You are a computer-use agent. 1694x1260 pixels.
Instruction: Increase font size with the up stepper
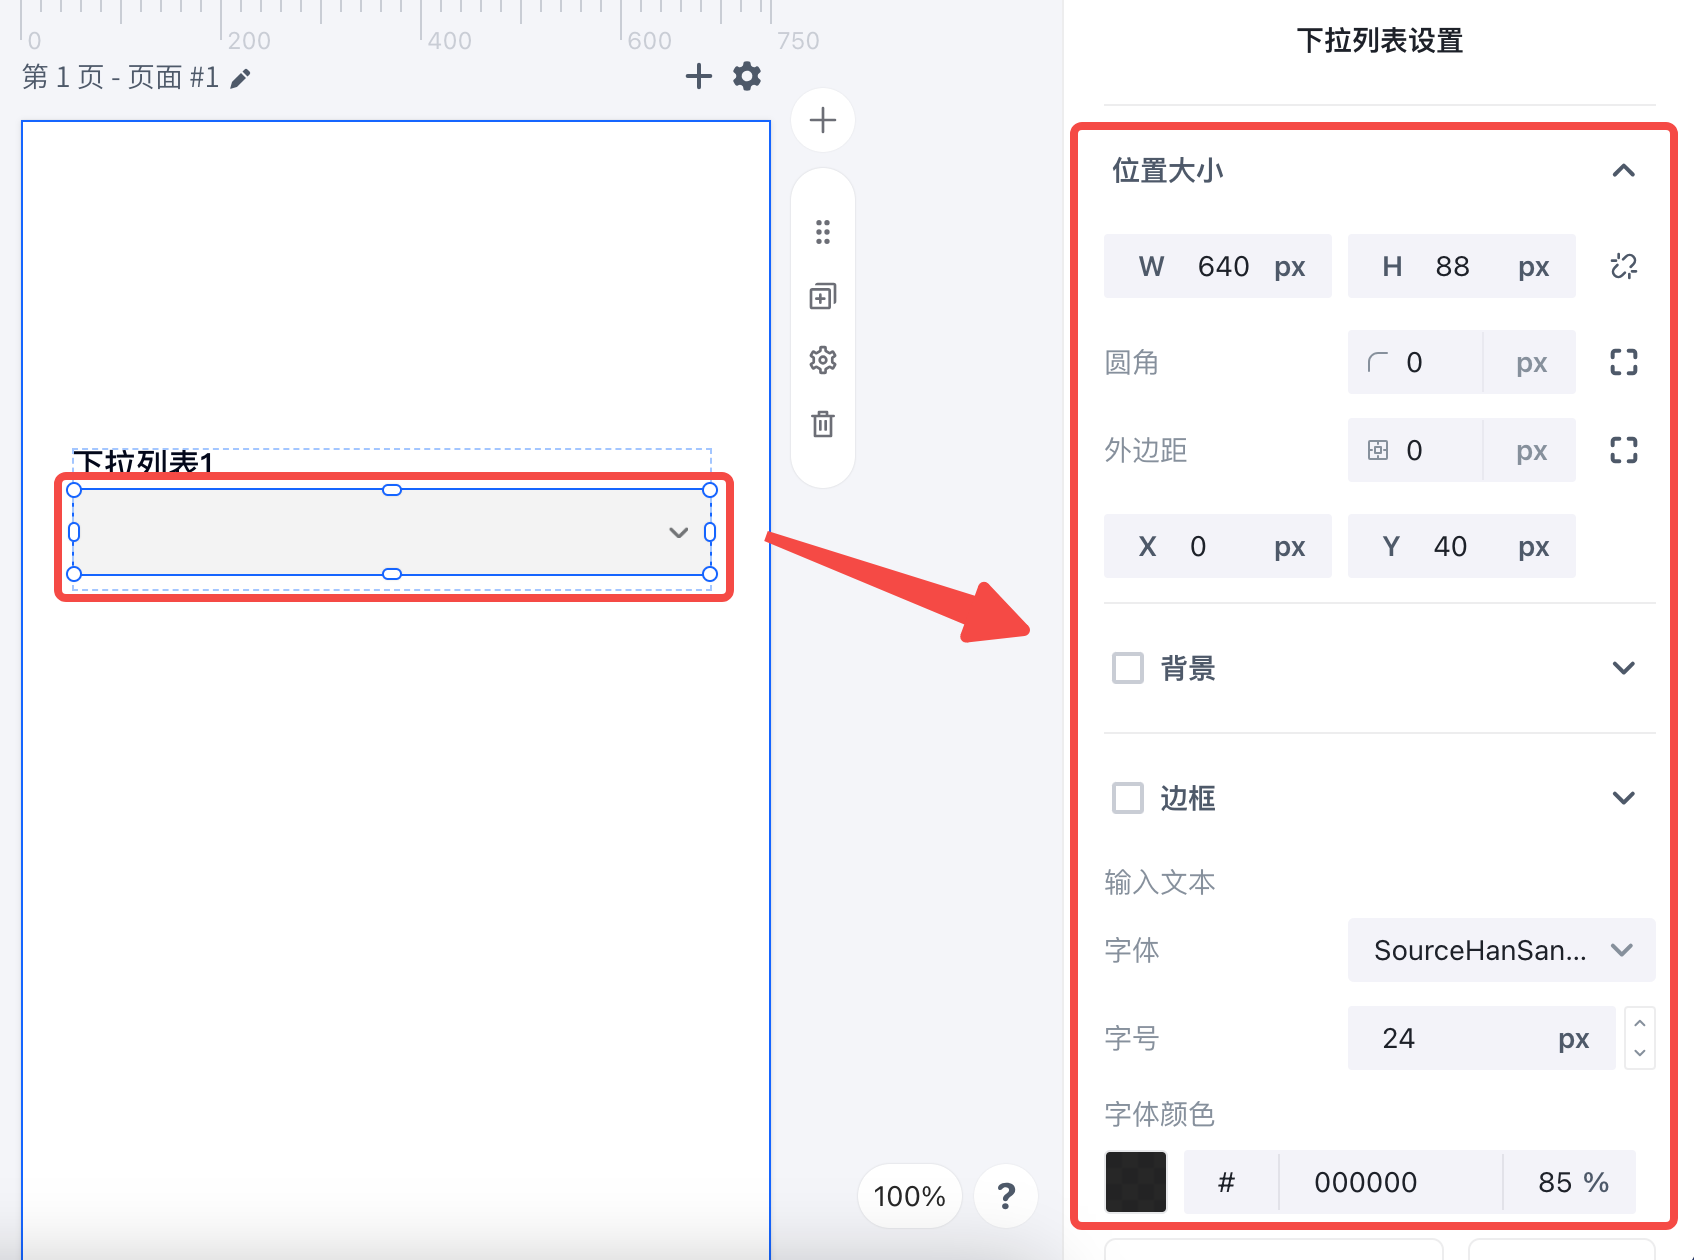coord(1640,1023)
